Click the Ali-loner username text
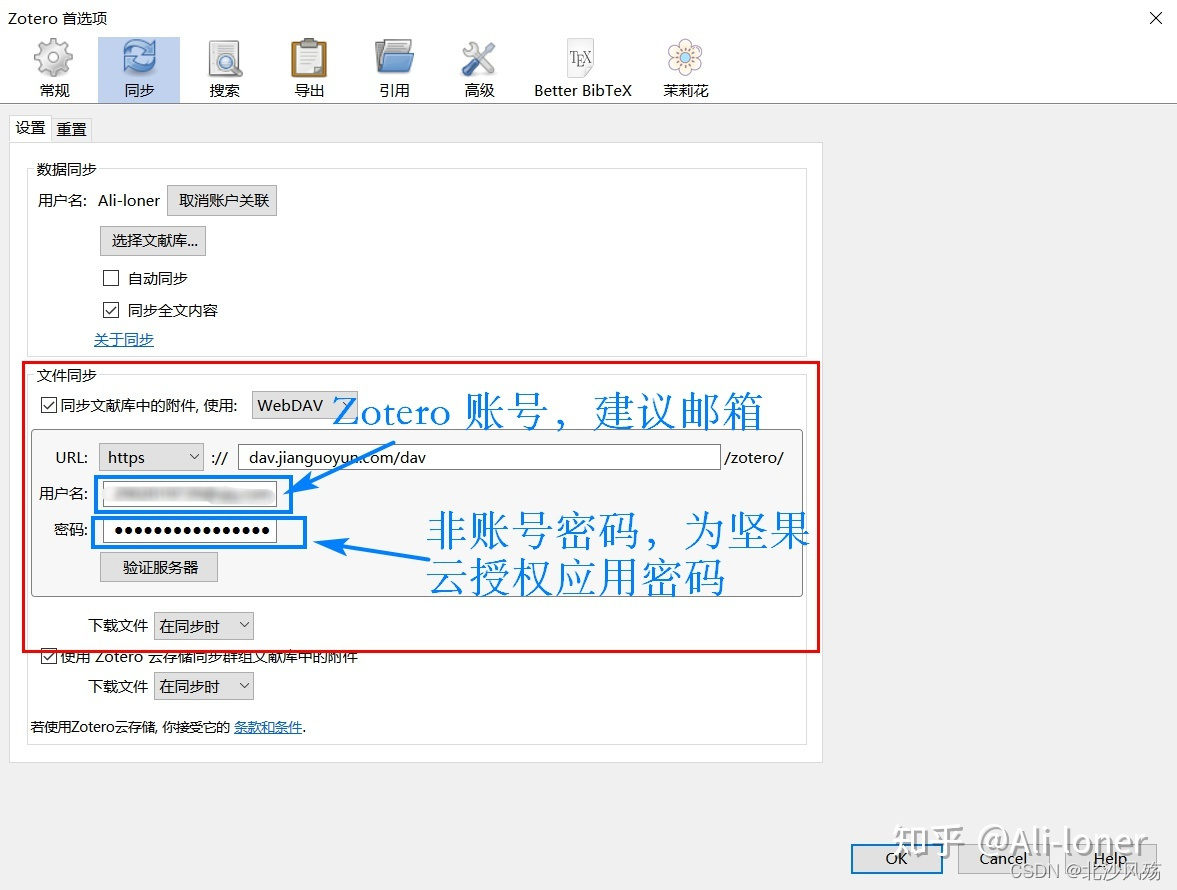 click(x=128, y=200)
